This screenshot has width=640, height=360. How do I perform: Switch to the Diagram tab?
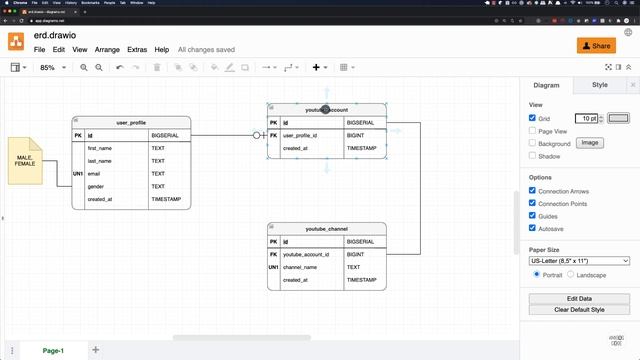pos(547,85)
